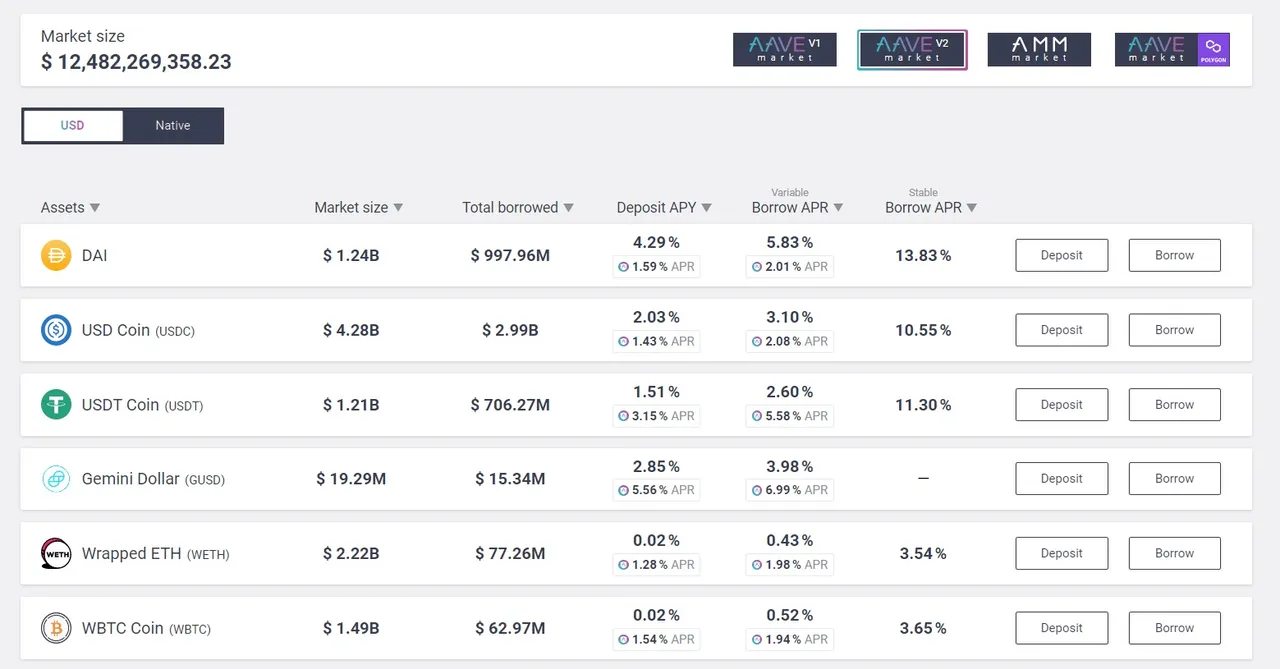Click DAI deposit APY 4.29 %
Screen dimensions: 1280x669
tap(656, 242)
